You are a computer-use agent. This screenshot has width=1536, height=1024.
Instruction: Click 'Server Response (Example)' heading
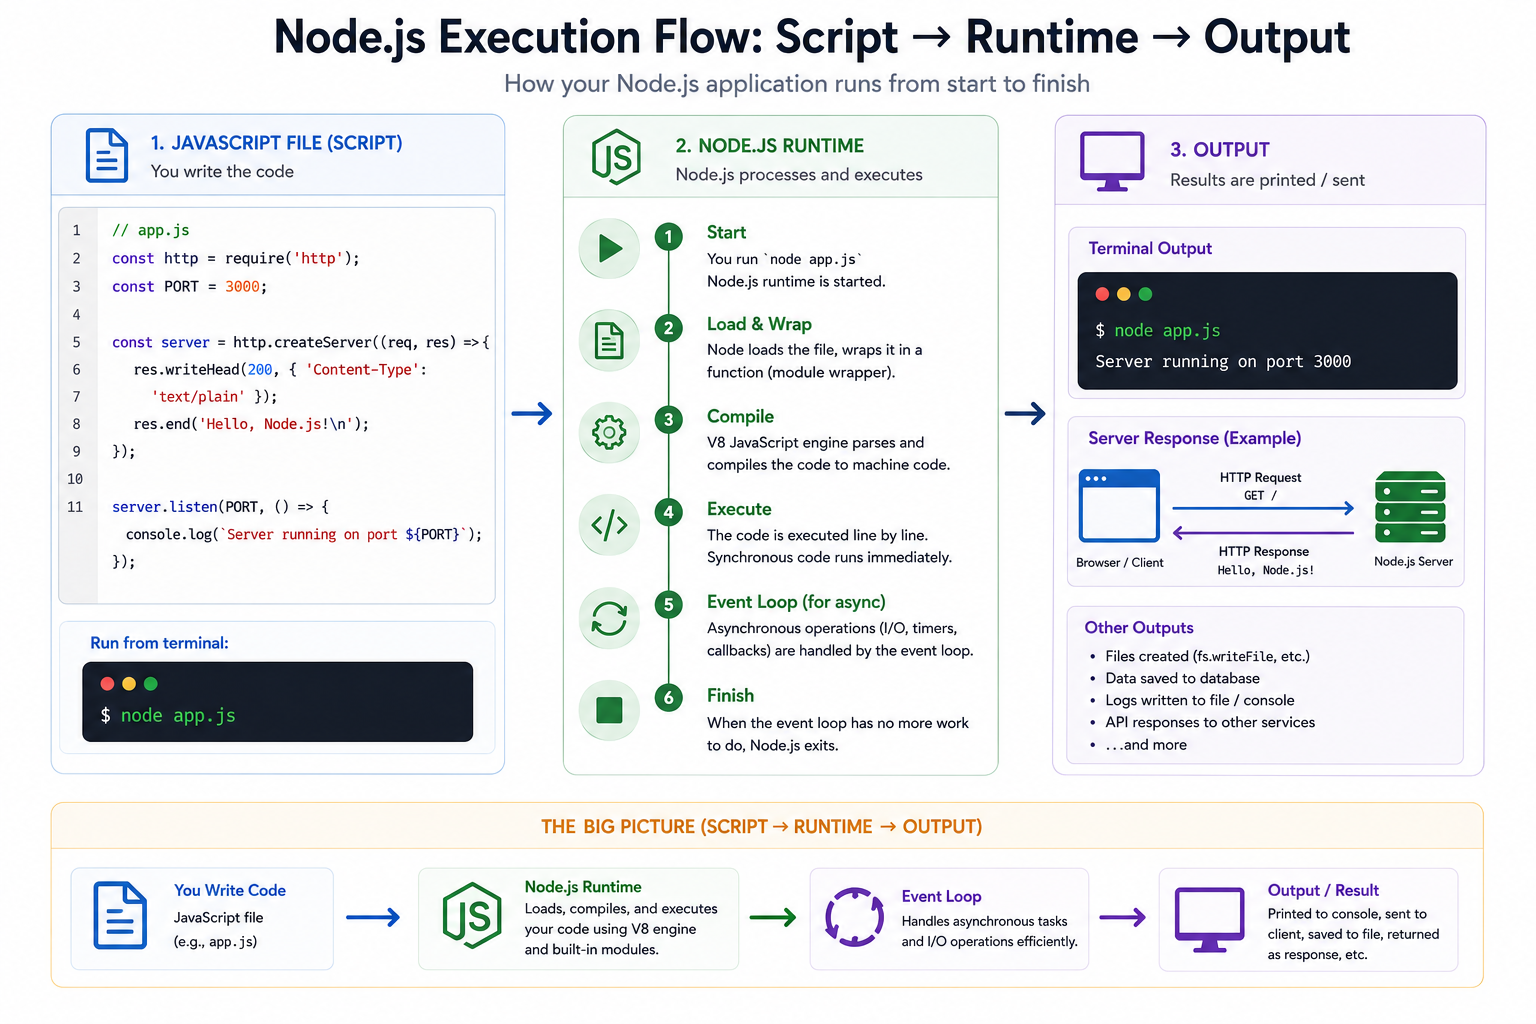click(1195, 439)
